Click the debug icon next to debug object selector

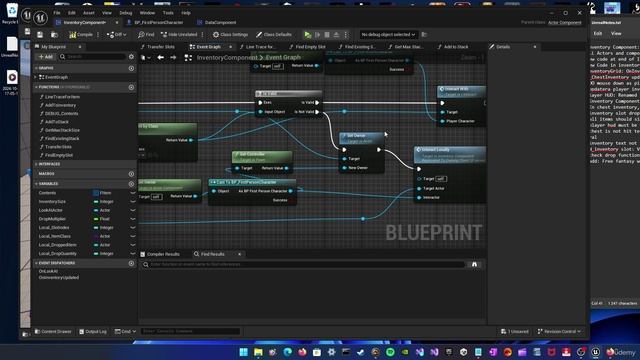point(424,35)
